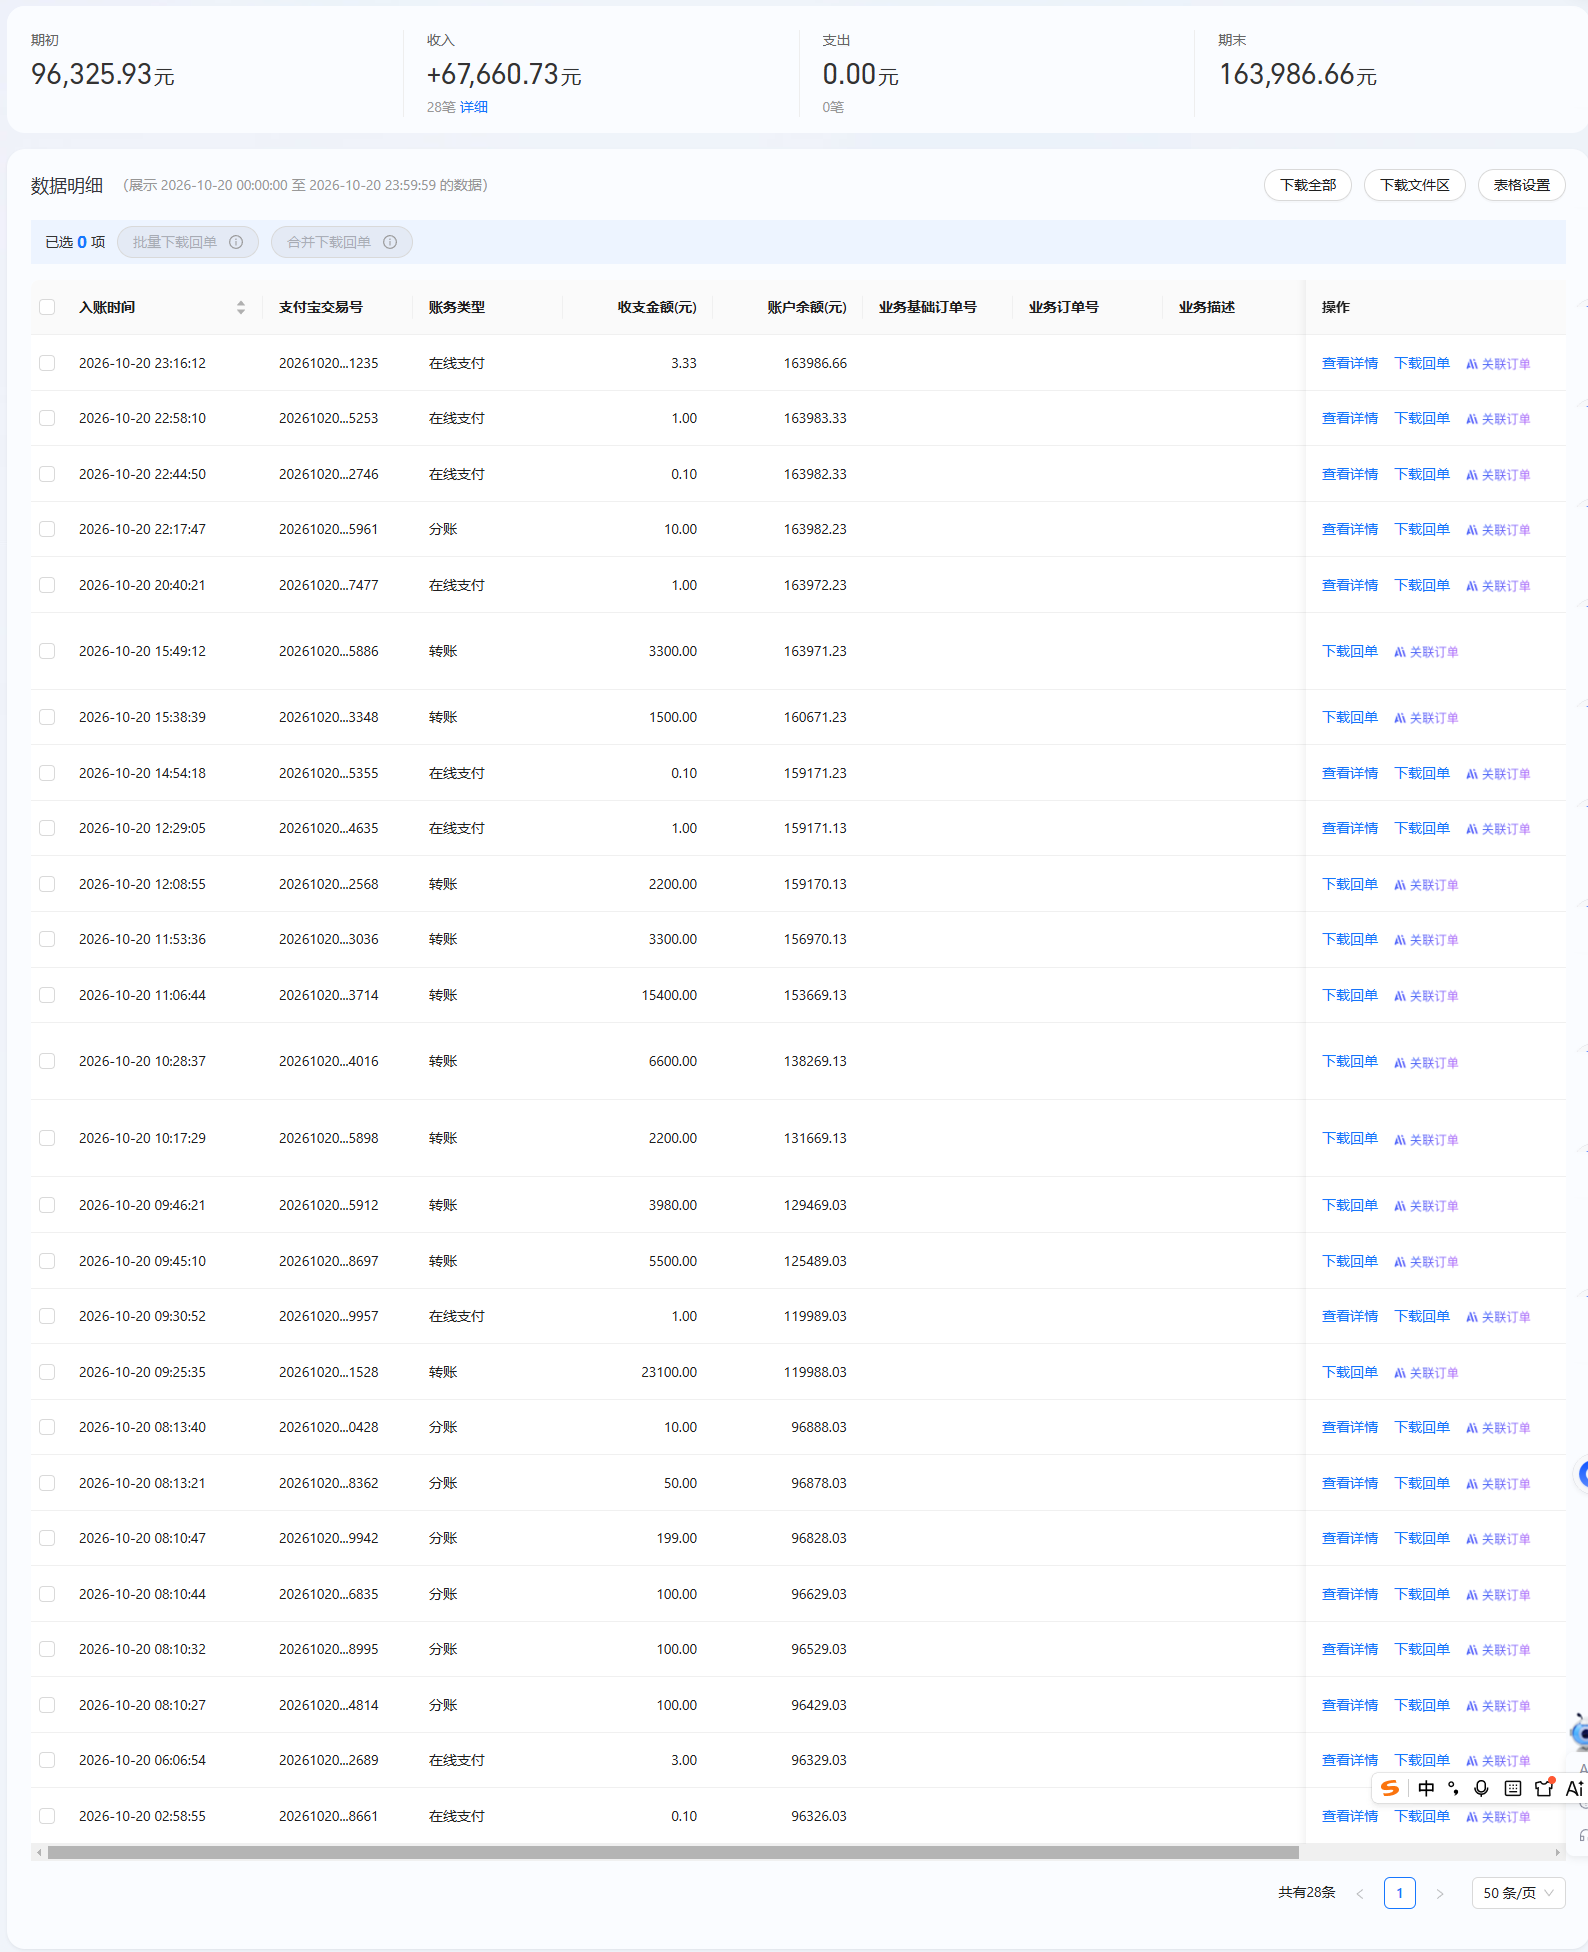Screen dimensions: 1588x1952
Task: Click the horizontal scrollbar thumb under the table
Action: pos(673,1852)
